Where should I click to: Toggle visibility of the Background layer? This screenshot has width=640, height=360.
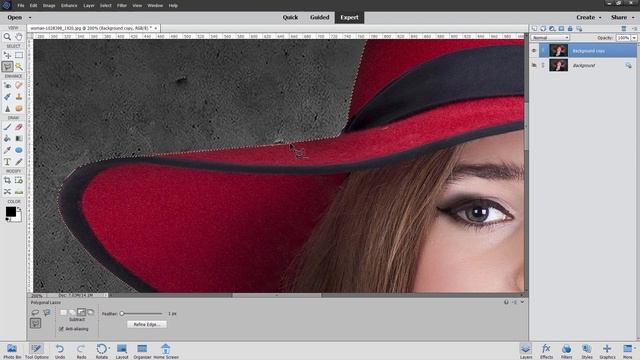(534, 65)
